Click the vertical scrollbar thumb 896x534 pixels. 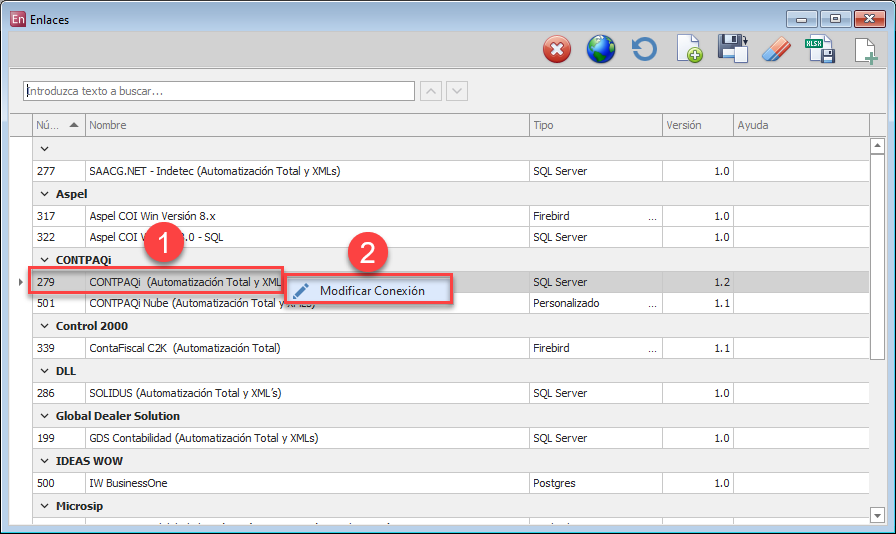(877, 257)
